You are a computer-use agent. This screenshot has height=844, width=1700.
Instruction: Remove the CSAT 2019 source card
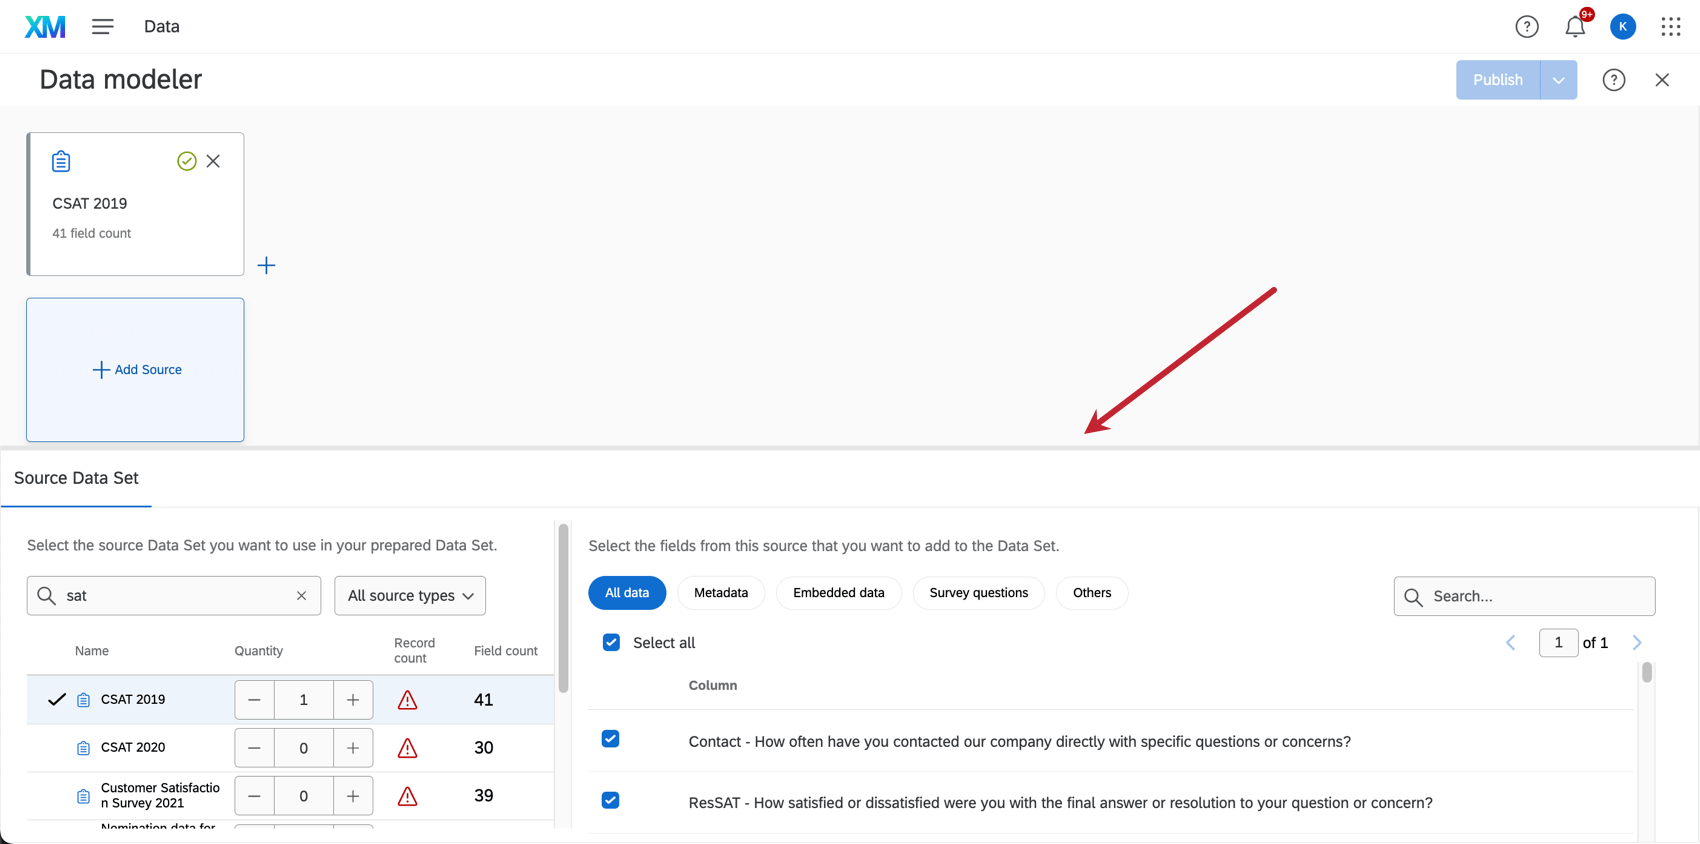tap(213, 161)
